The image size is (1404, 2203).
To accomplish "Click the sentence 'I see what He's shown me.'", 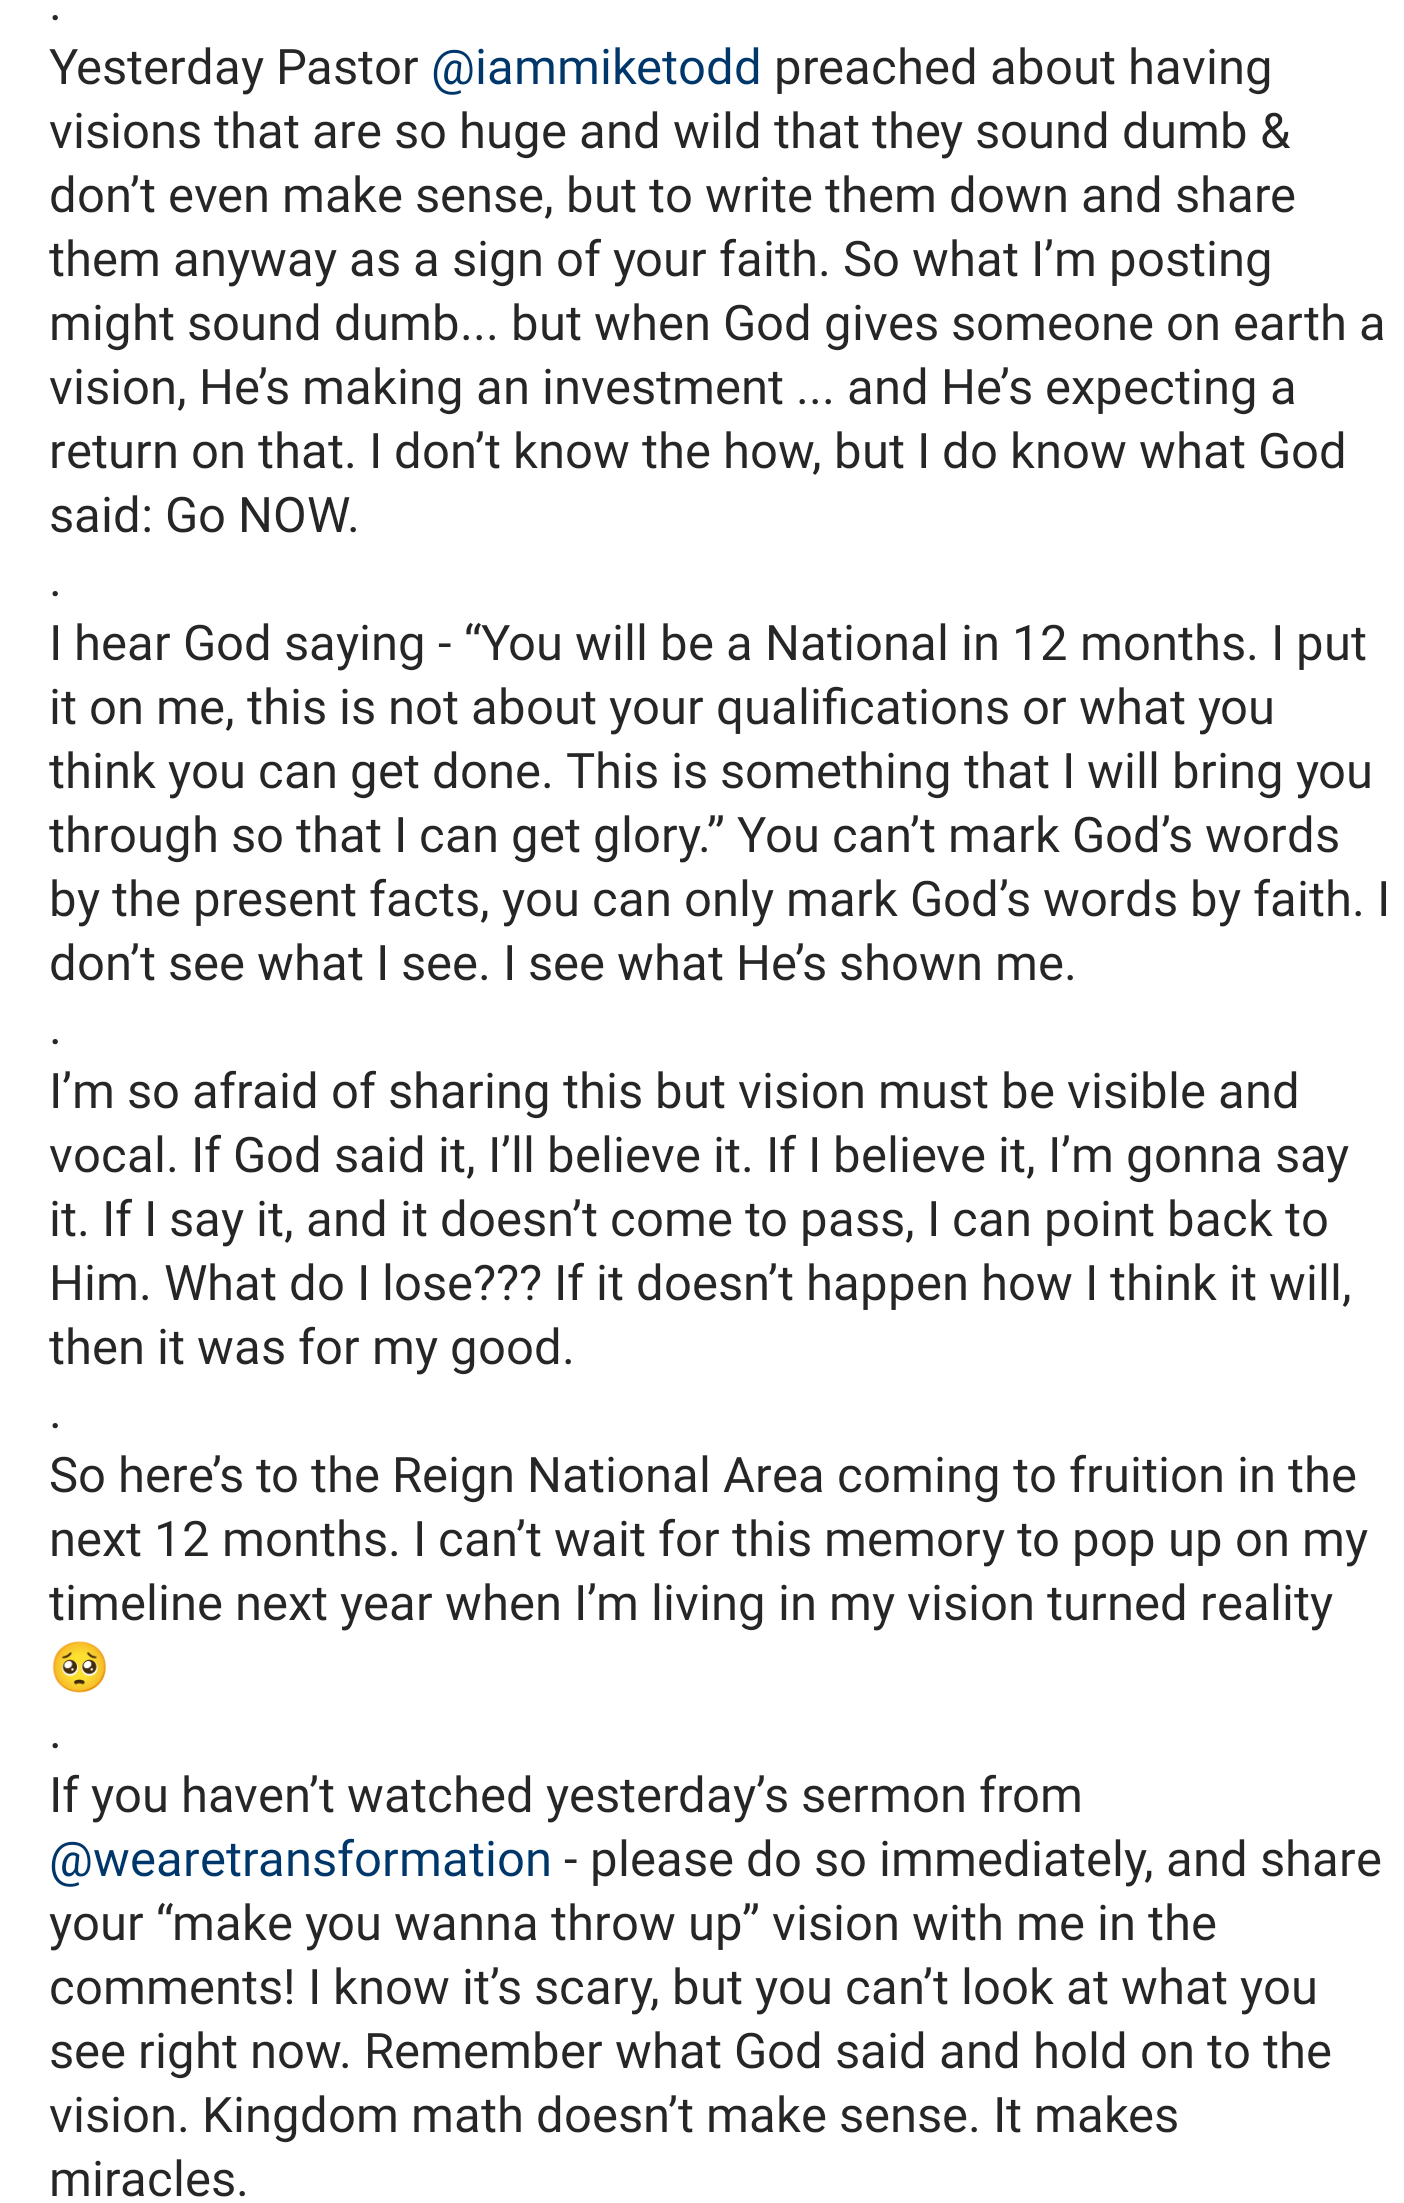I will click(790, 964).
